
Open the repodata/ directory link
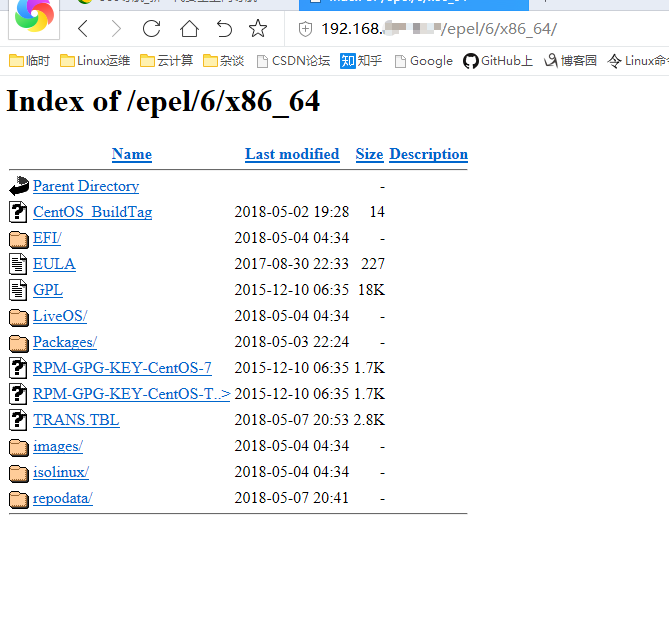63,498
